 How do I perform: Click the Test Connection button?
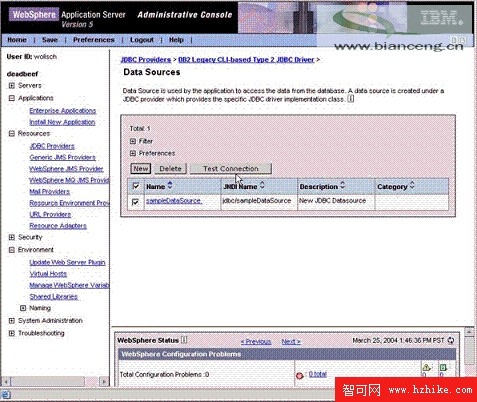pos(231,169)
